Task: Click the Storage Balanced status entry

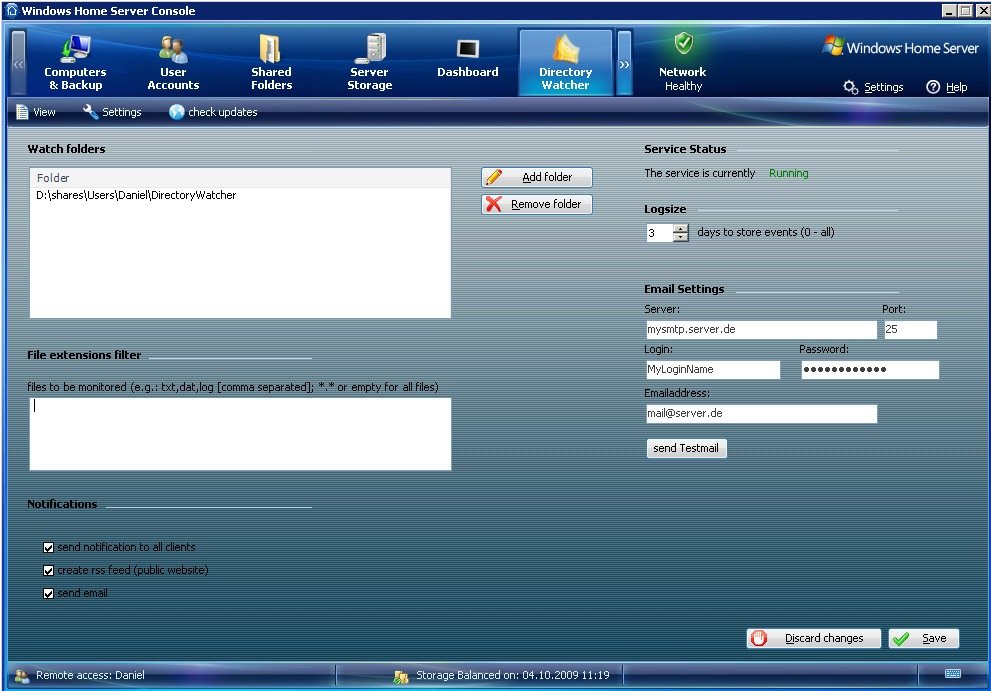Action: [502, 675]
